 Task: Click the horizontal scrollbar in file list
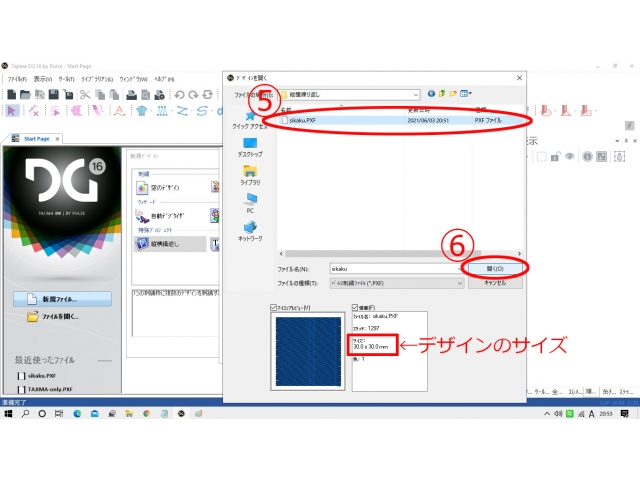coord(383,253)
